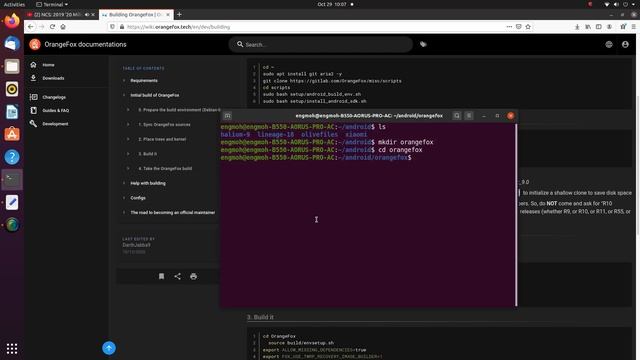Click the terminal scrollbar
The image size is (640, 360).
pos(516,215)
